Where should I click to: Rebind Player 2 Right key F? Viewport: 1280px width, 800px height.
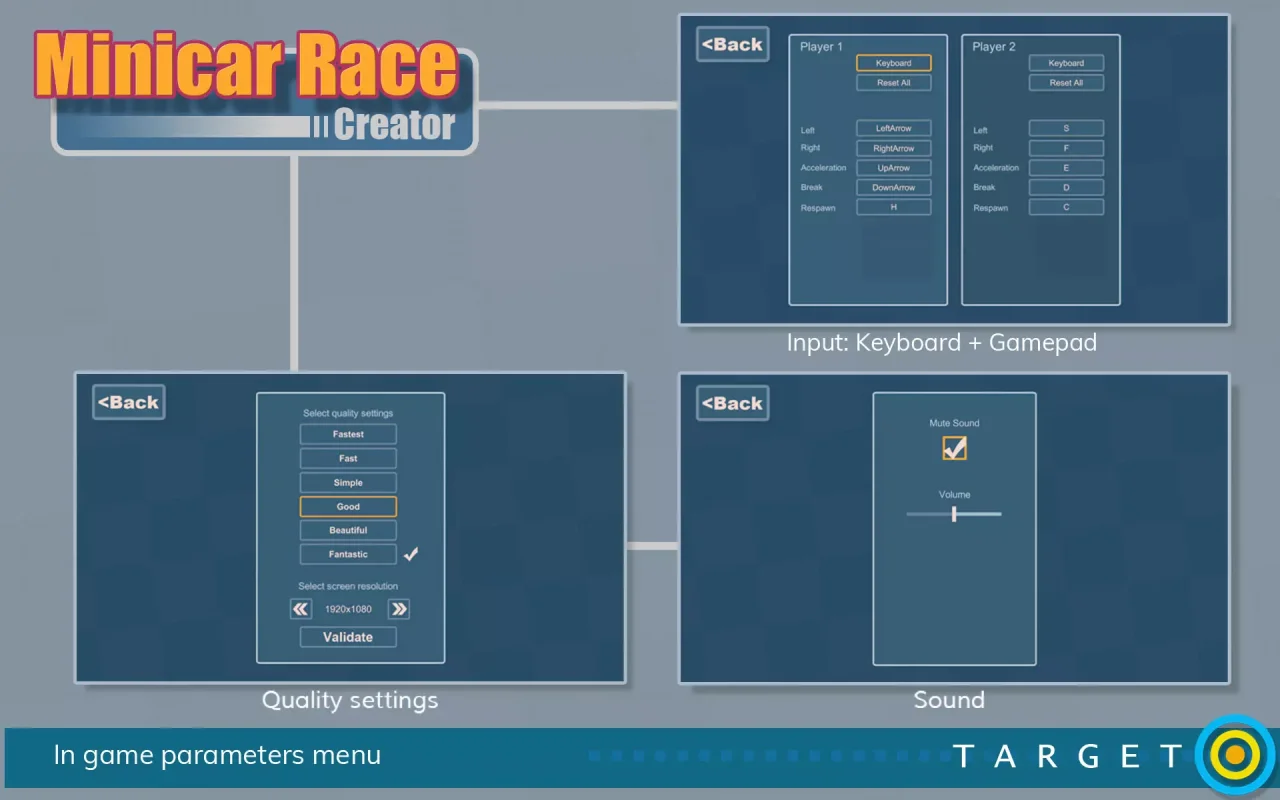(x=1066, y=148)
